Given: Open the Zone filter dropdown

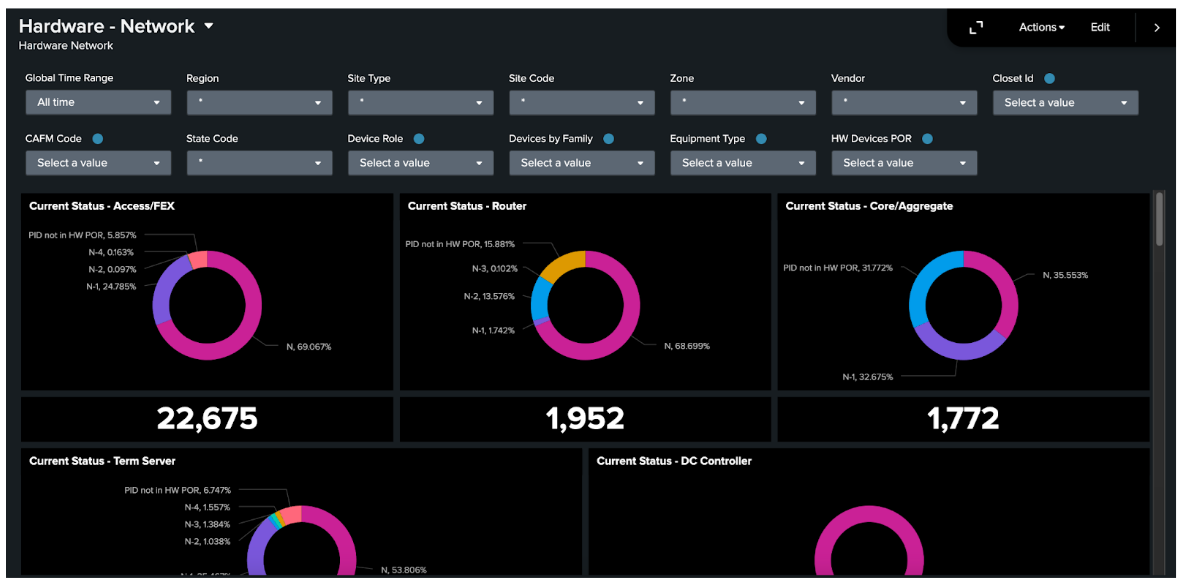Looking at the screenshot, I should point(742,102).
